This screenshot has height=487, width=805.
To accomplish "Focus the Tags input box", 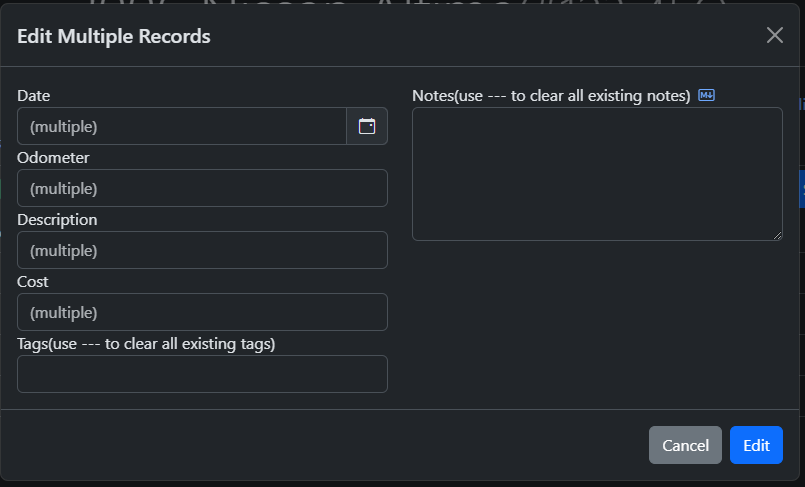I will 202,374.
